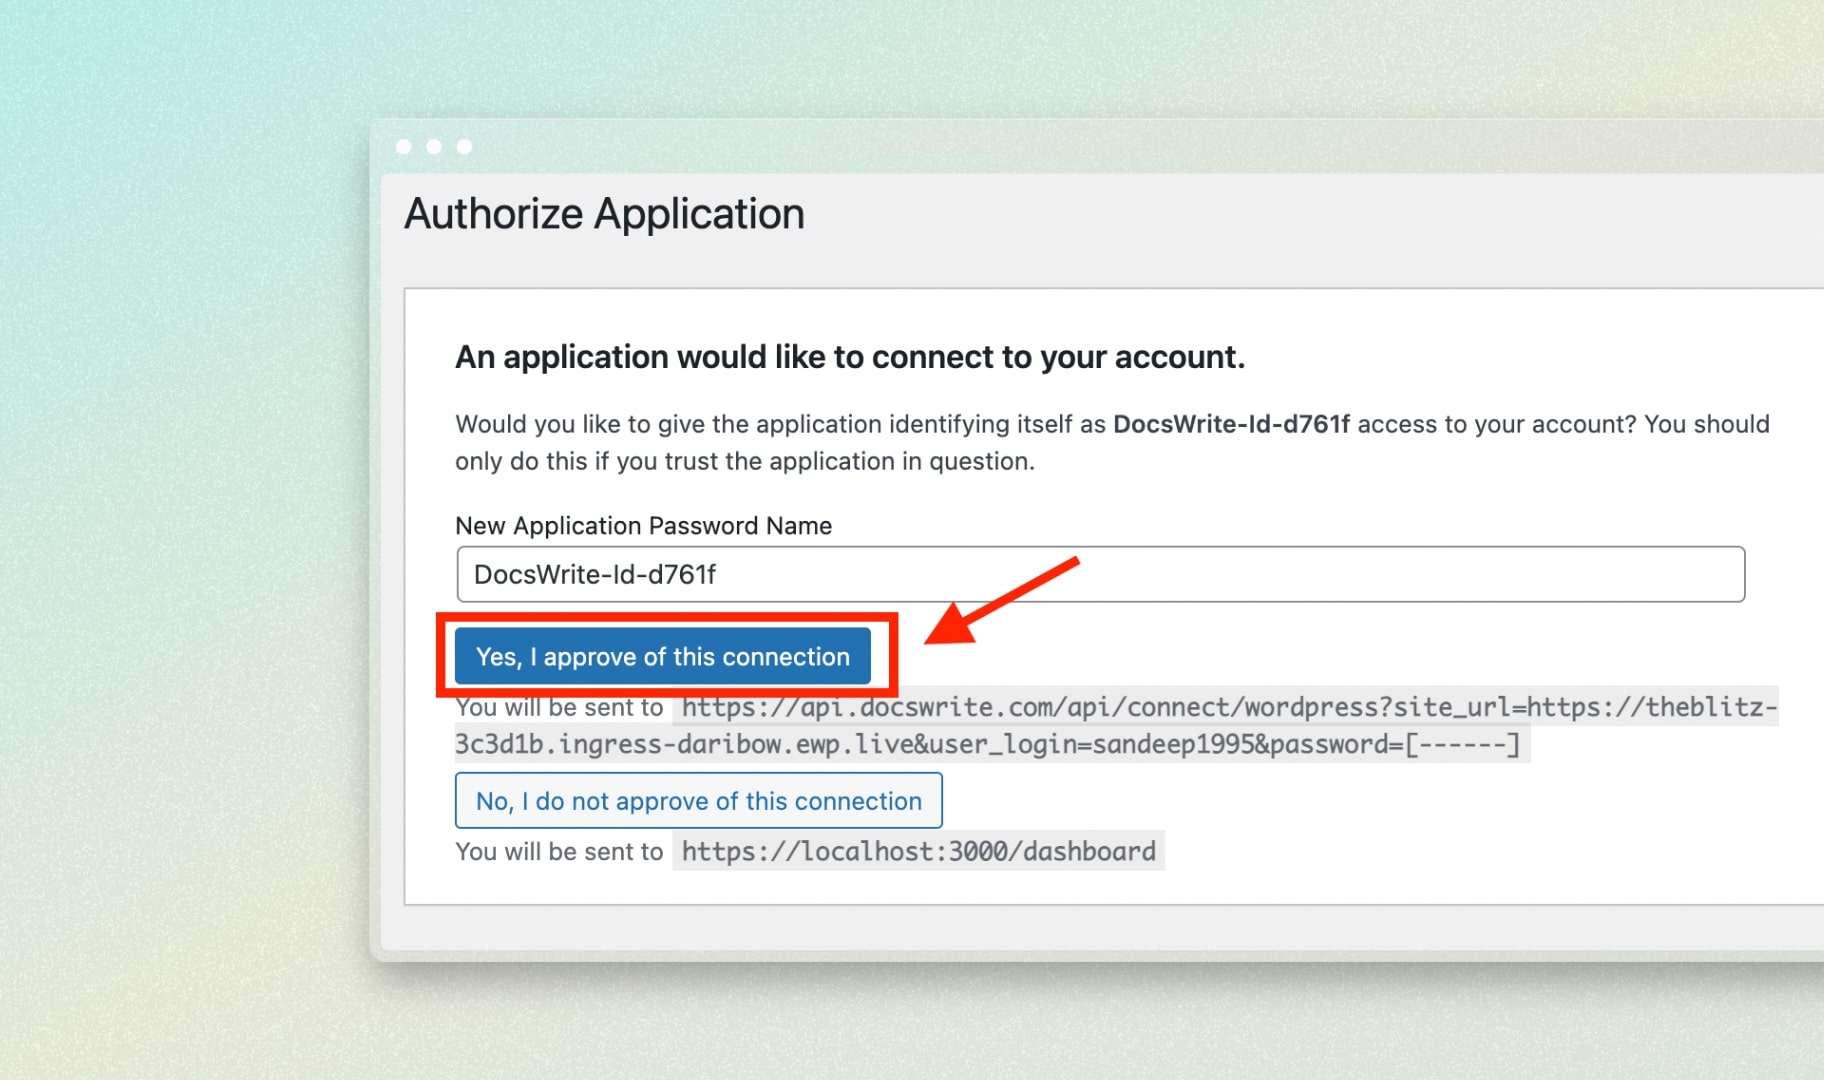Click the third window control dot
The height and width of the screenshot is (1080, 1824).
click(464, 146)
